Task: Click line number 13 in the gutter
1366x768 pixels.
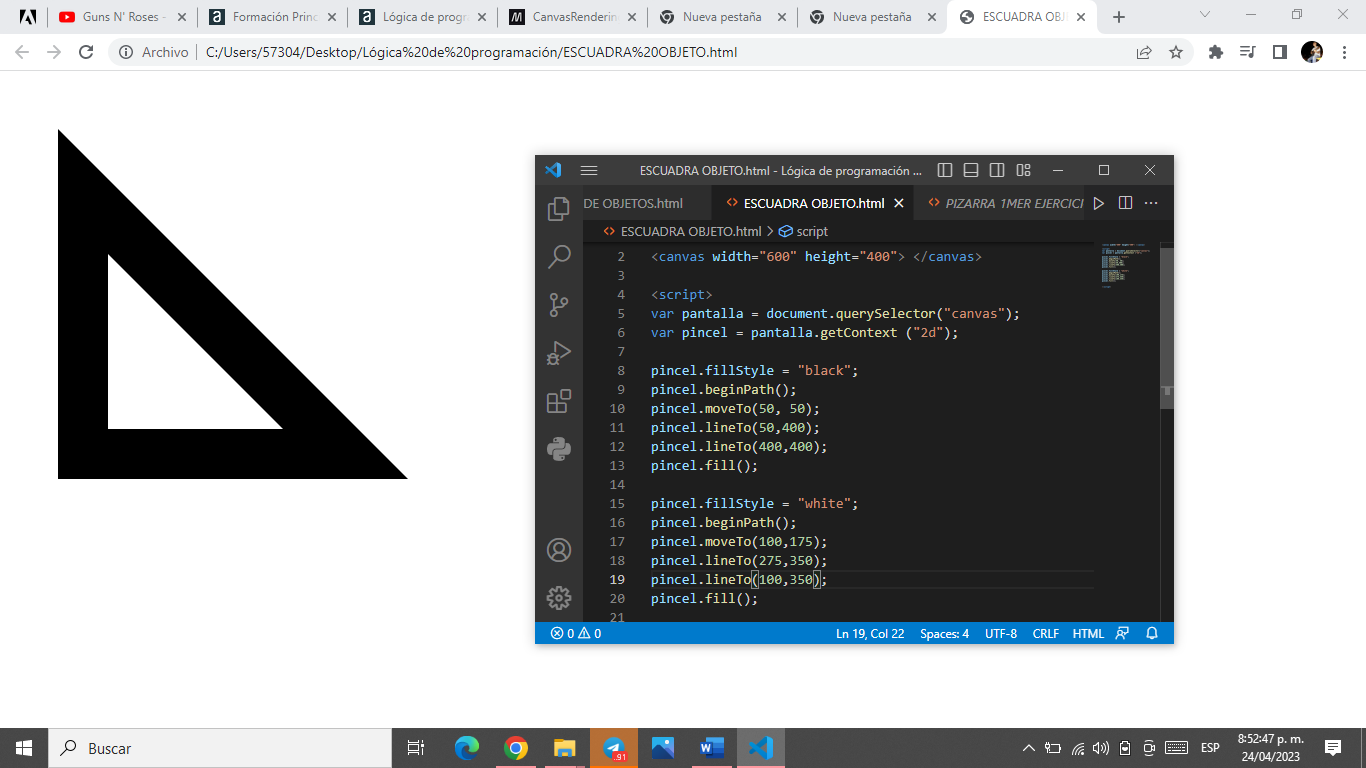Action: tap(618, 465)
